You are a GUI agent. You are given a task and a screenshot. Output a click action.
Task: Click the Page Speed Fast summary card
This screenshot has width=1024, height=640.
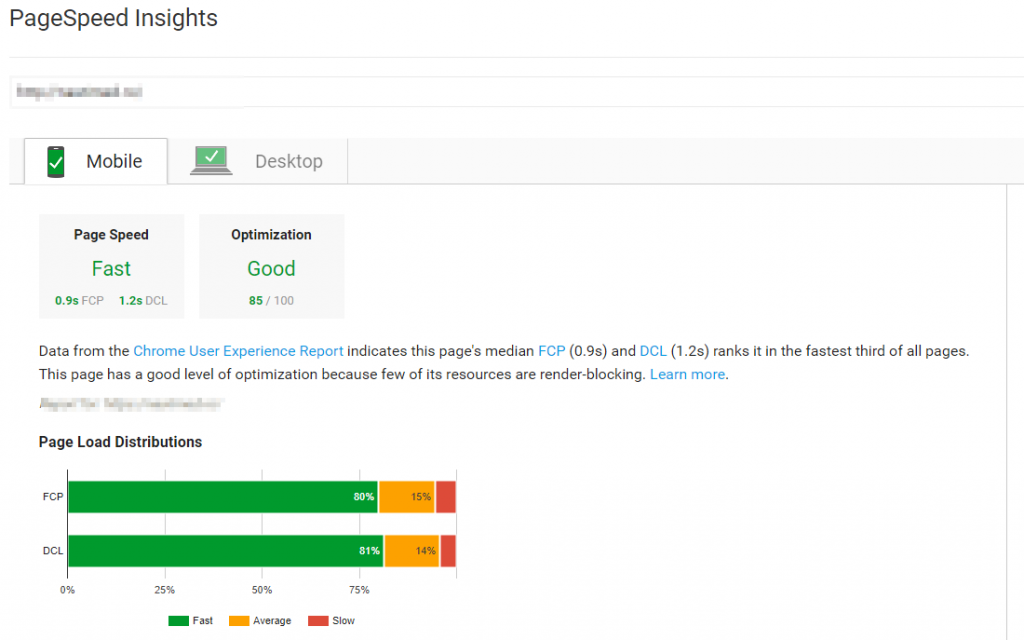pyautogui.click(x=112, y=266)
